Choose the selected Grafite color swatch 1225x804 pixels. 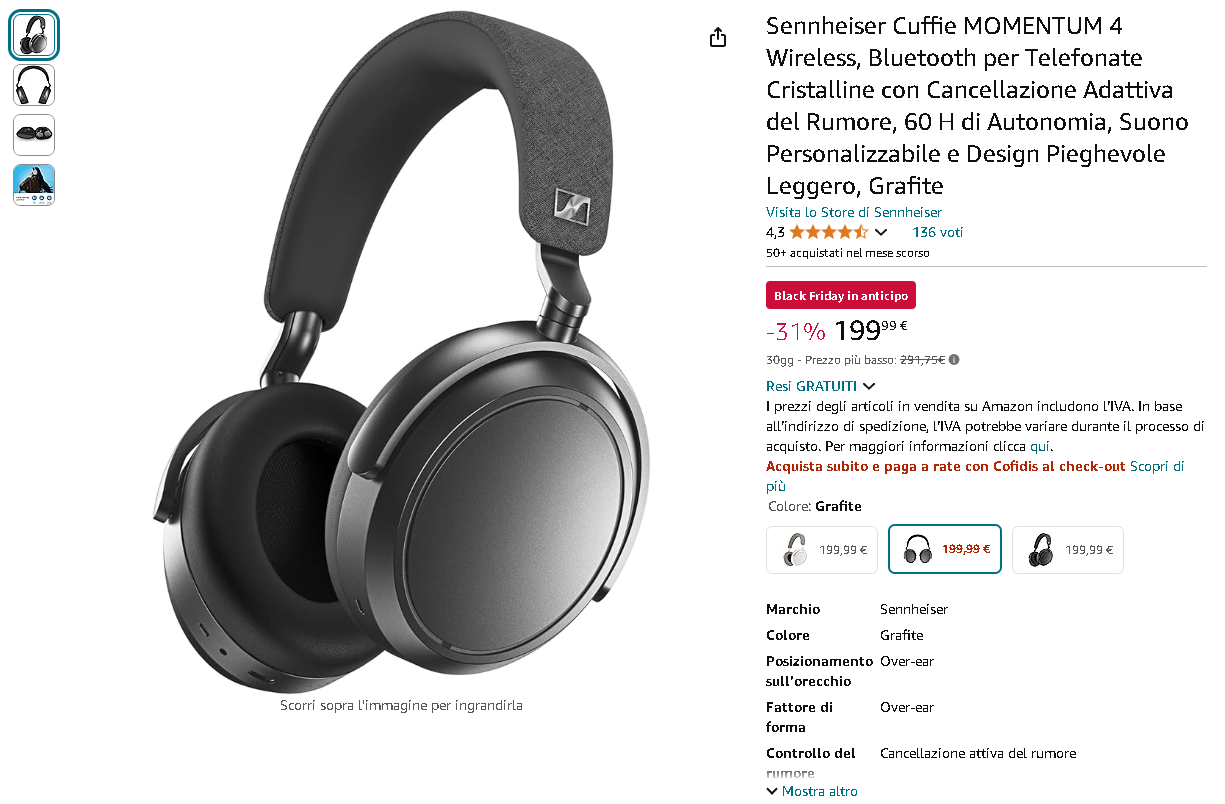(945, 549)
